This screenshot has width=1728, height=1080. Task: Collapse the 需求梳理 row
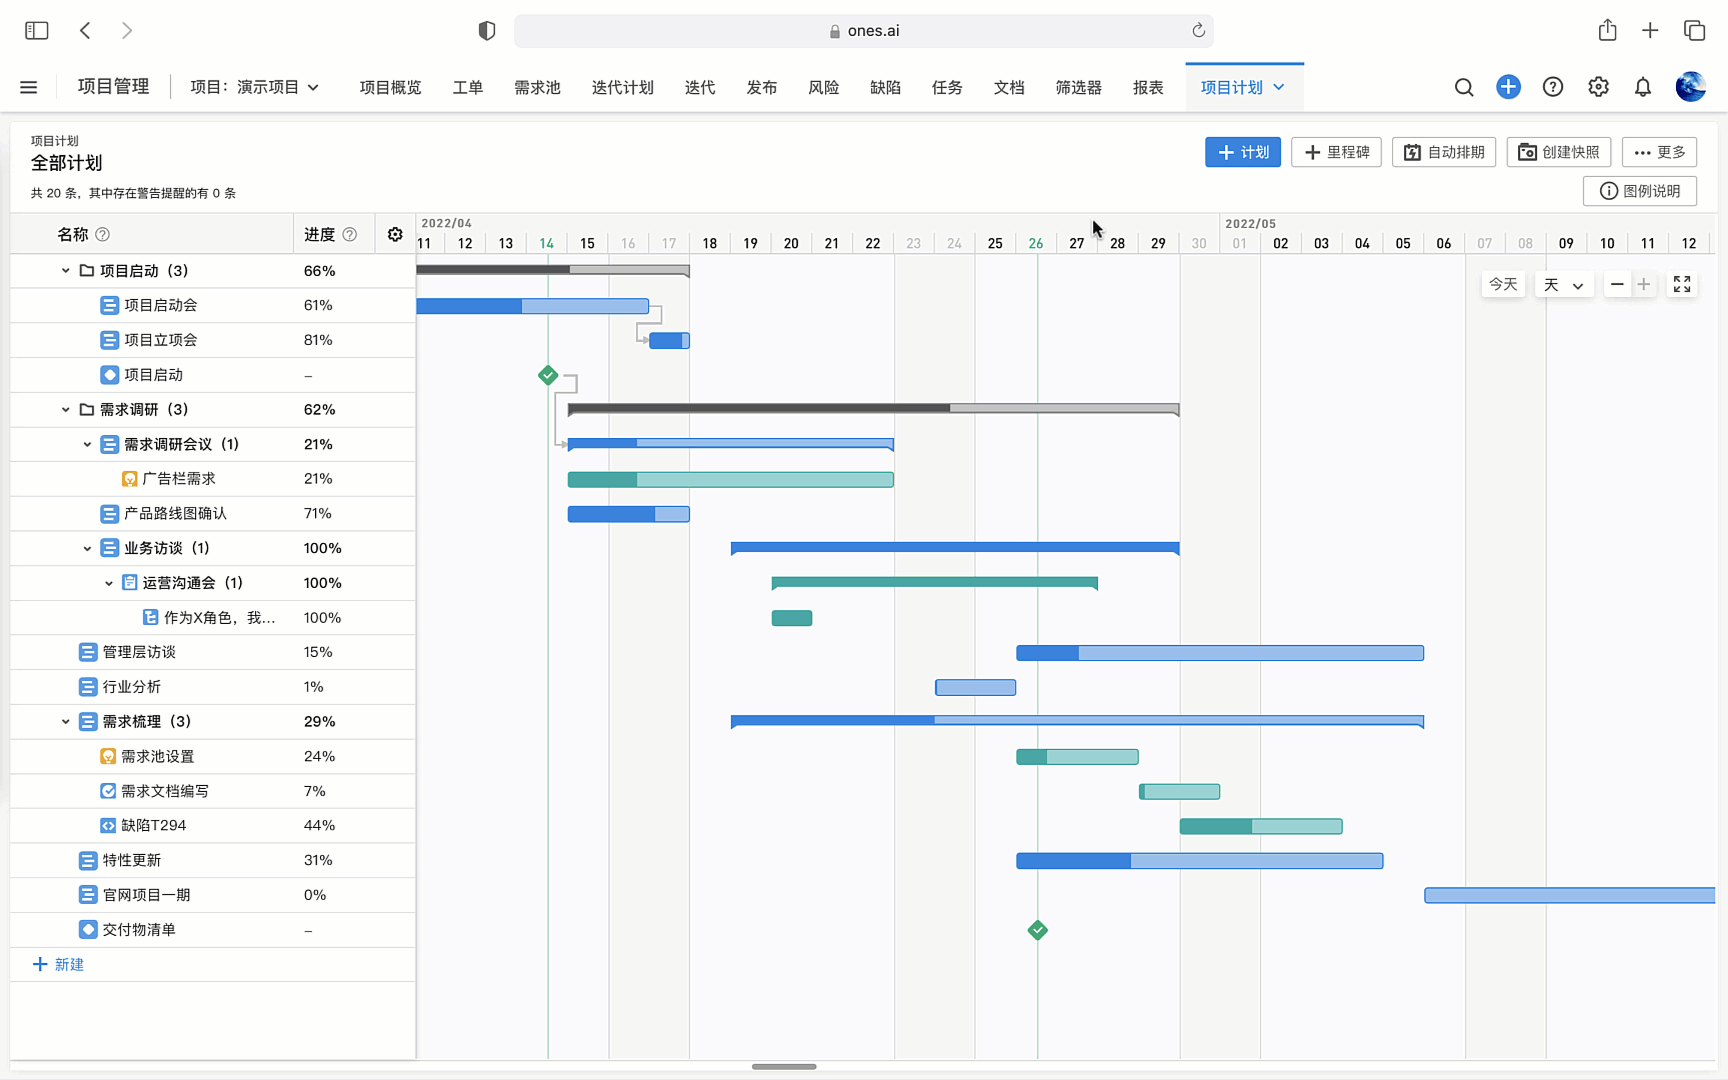tap(66, 722)
